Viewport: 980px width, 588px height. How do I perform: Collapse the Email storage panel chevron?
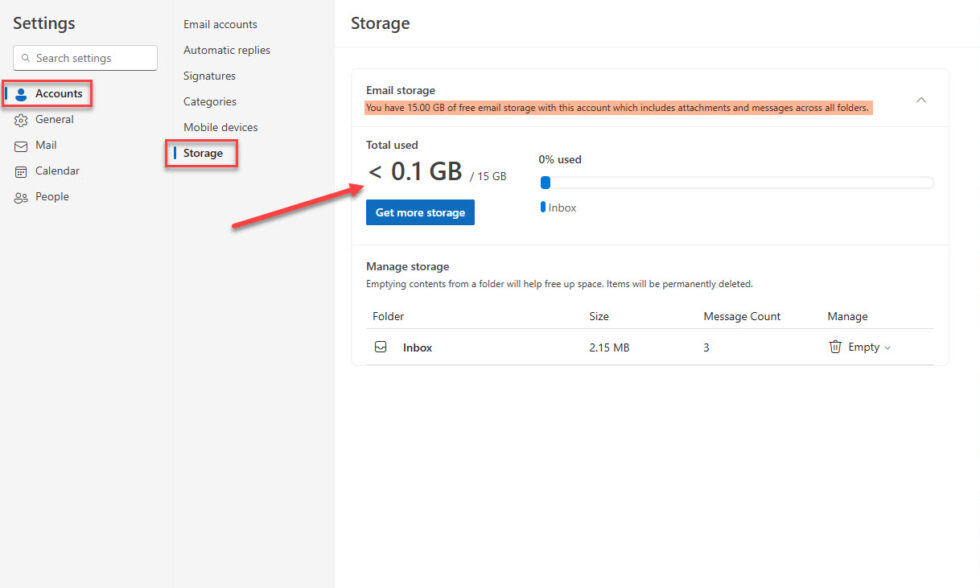point(921,100)
